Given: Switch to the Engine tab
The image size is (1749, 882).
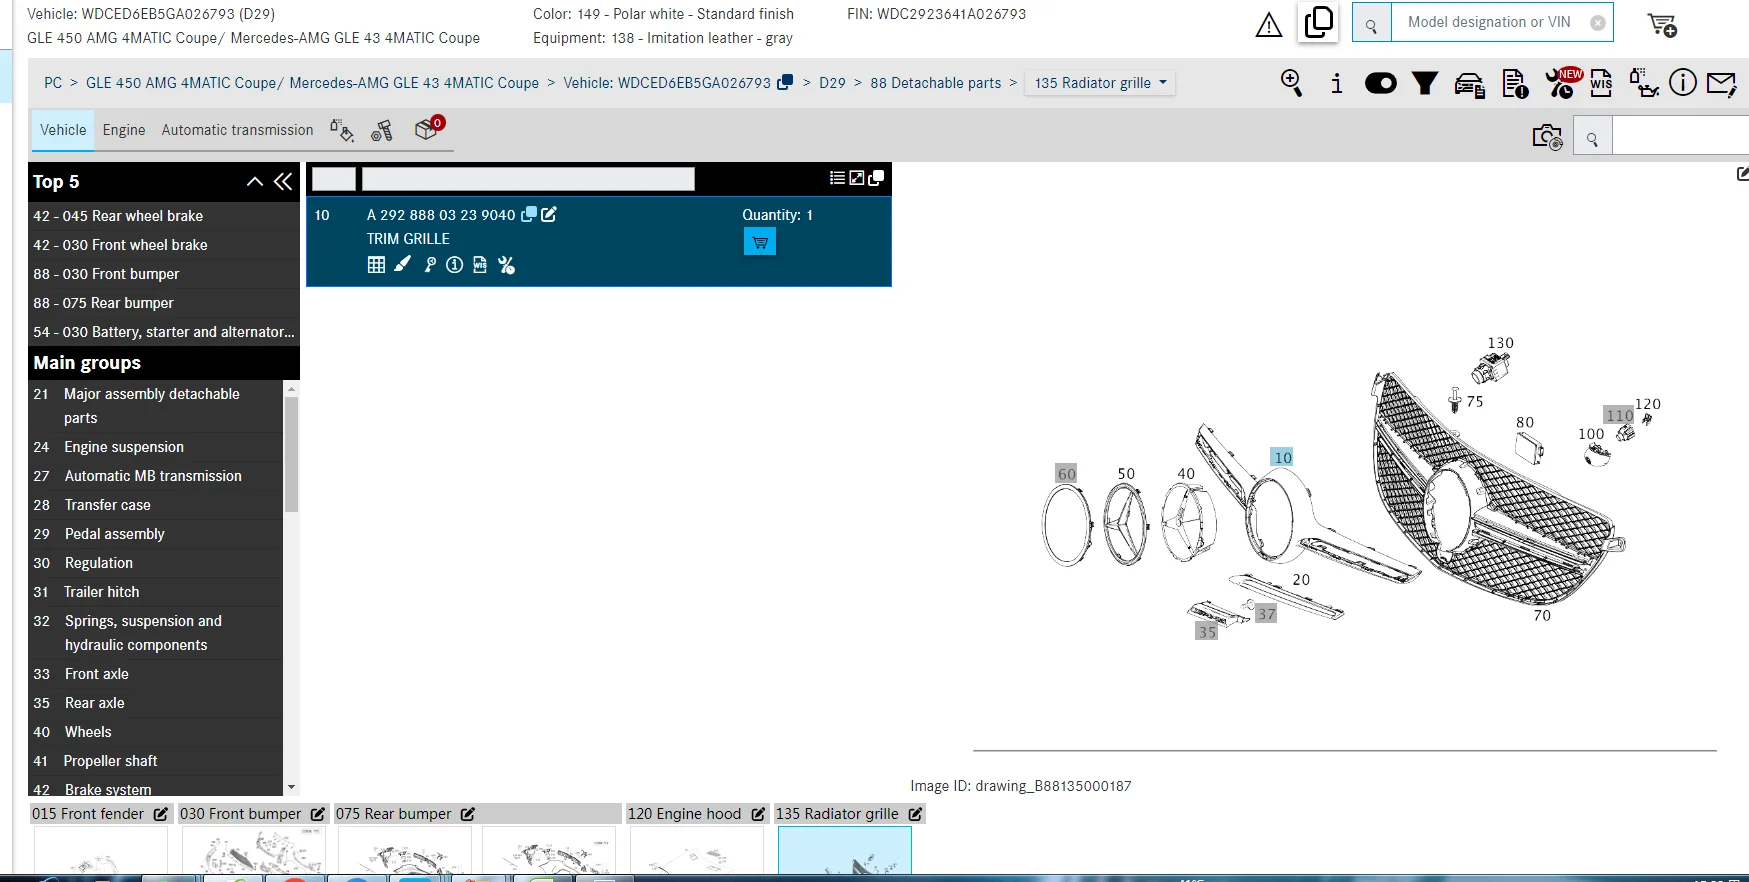Looking at the screenshot, I should (x=124, y=130).
